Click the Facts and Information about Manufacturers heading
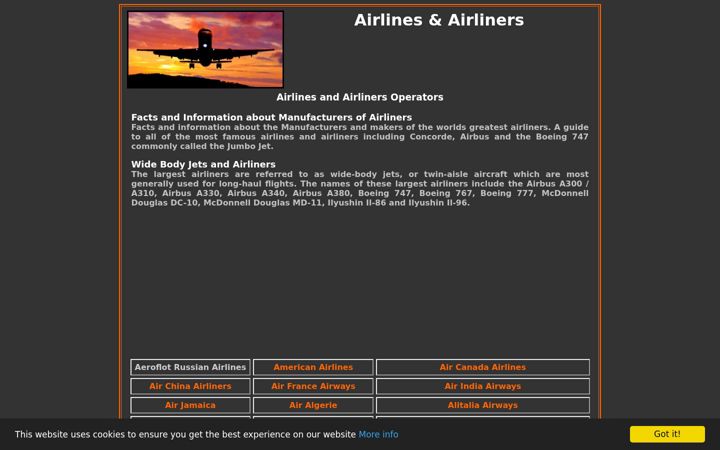 coord(271,117)
